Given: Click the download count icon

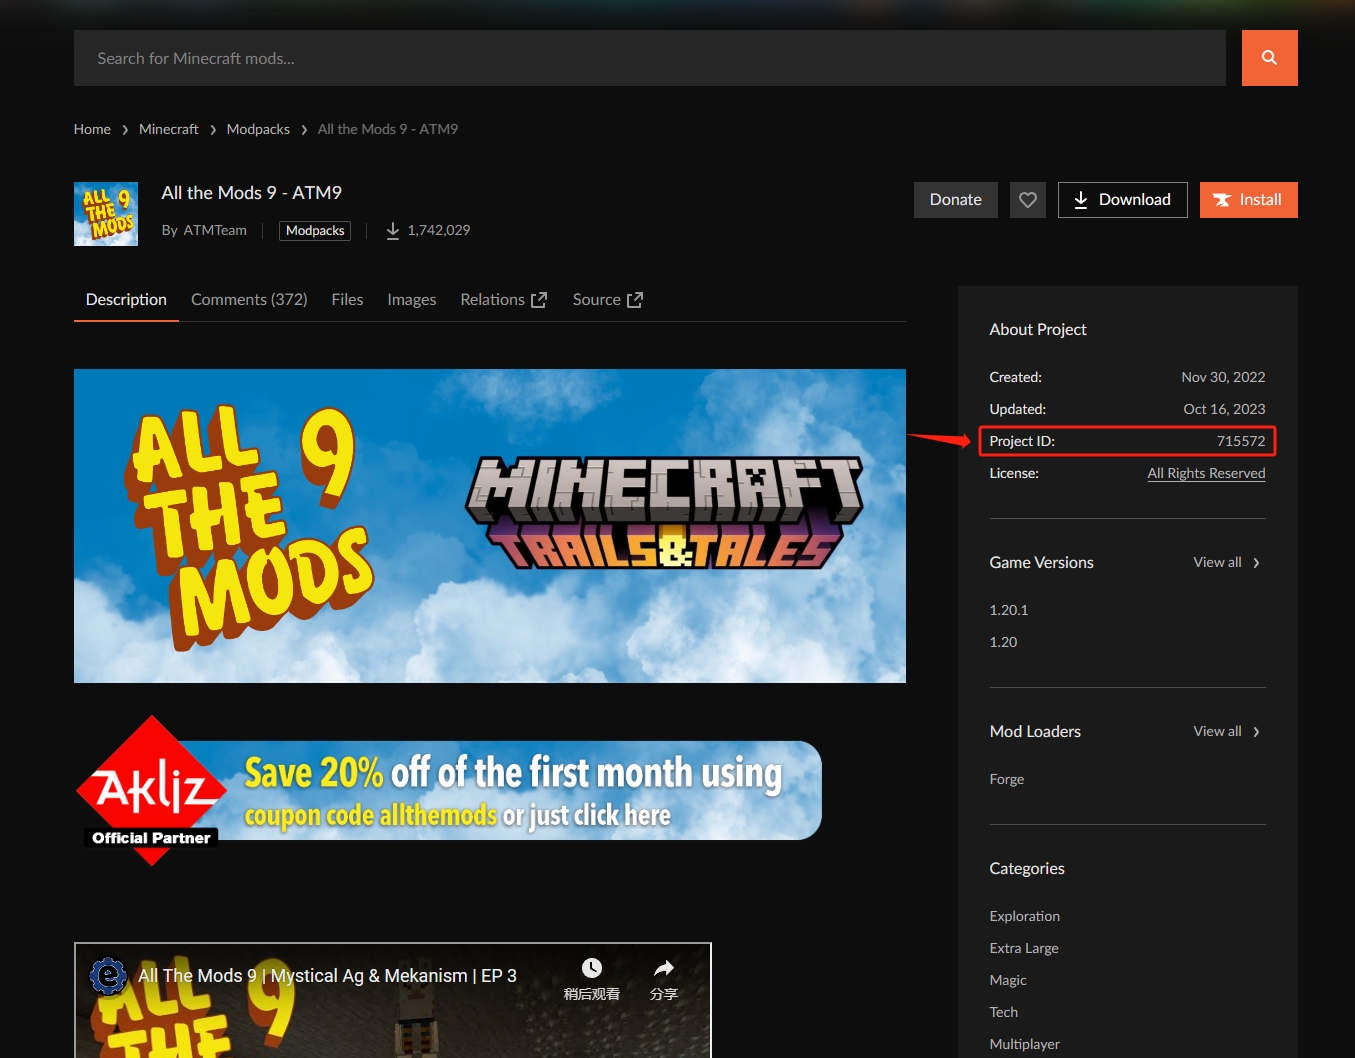Looking at the screenshot, I should point(393,231).
